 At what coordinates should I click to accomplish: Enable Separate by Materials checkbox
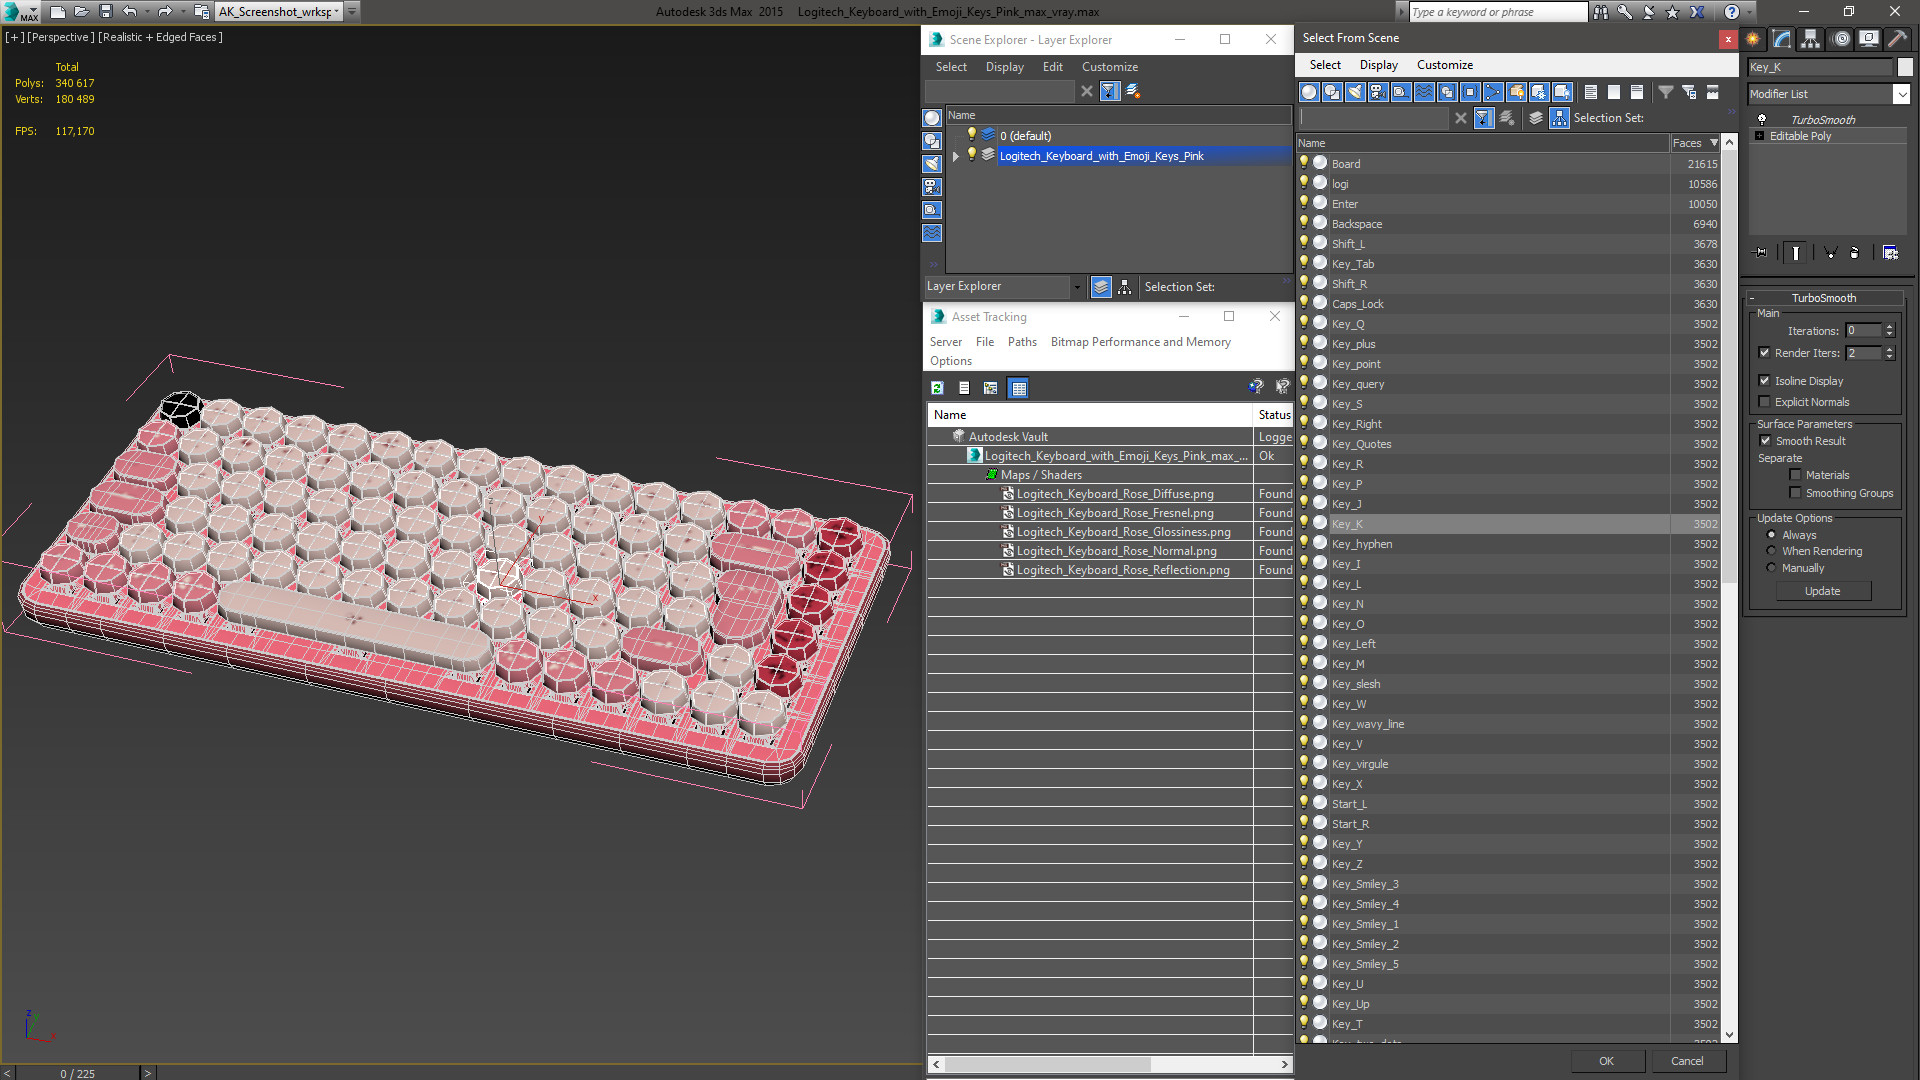pyautogui.click(x=1795, y=475)
